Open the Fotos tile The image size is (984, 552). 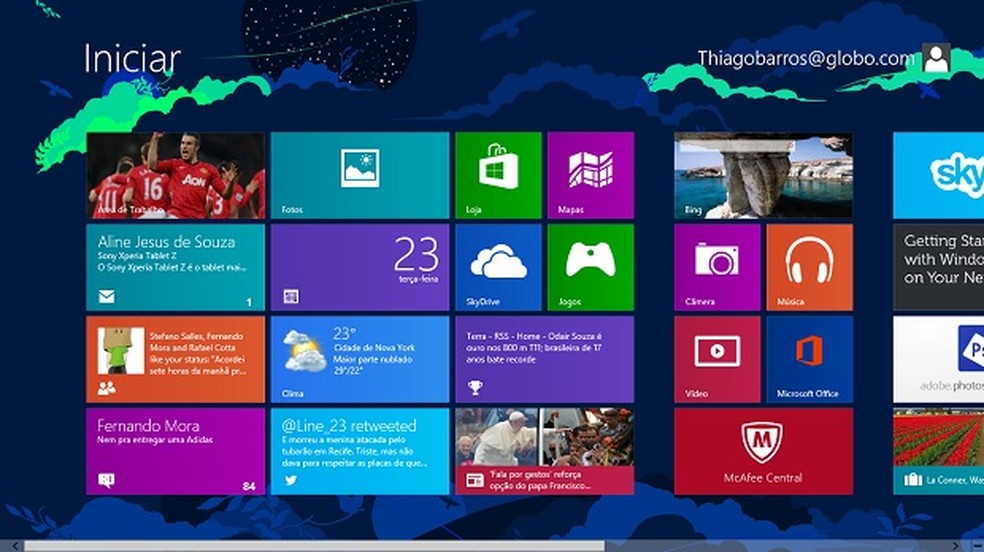click(x=360, y=175)
